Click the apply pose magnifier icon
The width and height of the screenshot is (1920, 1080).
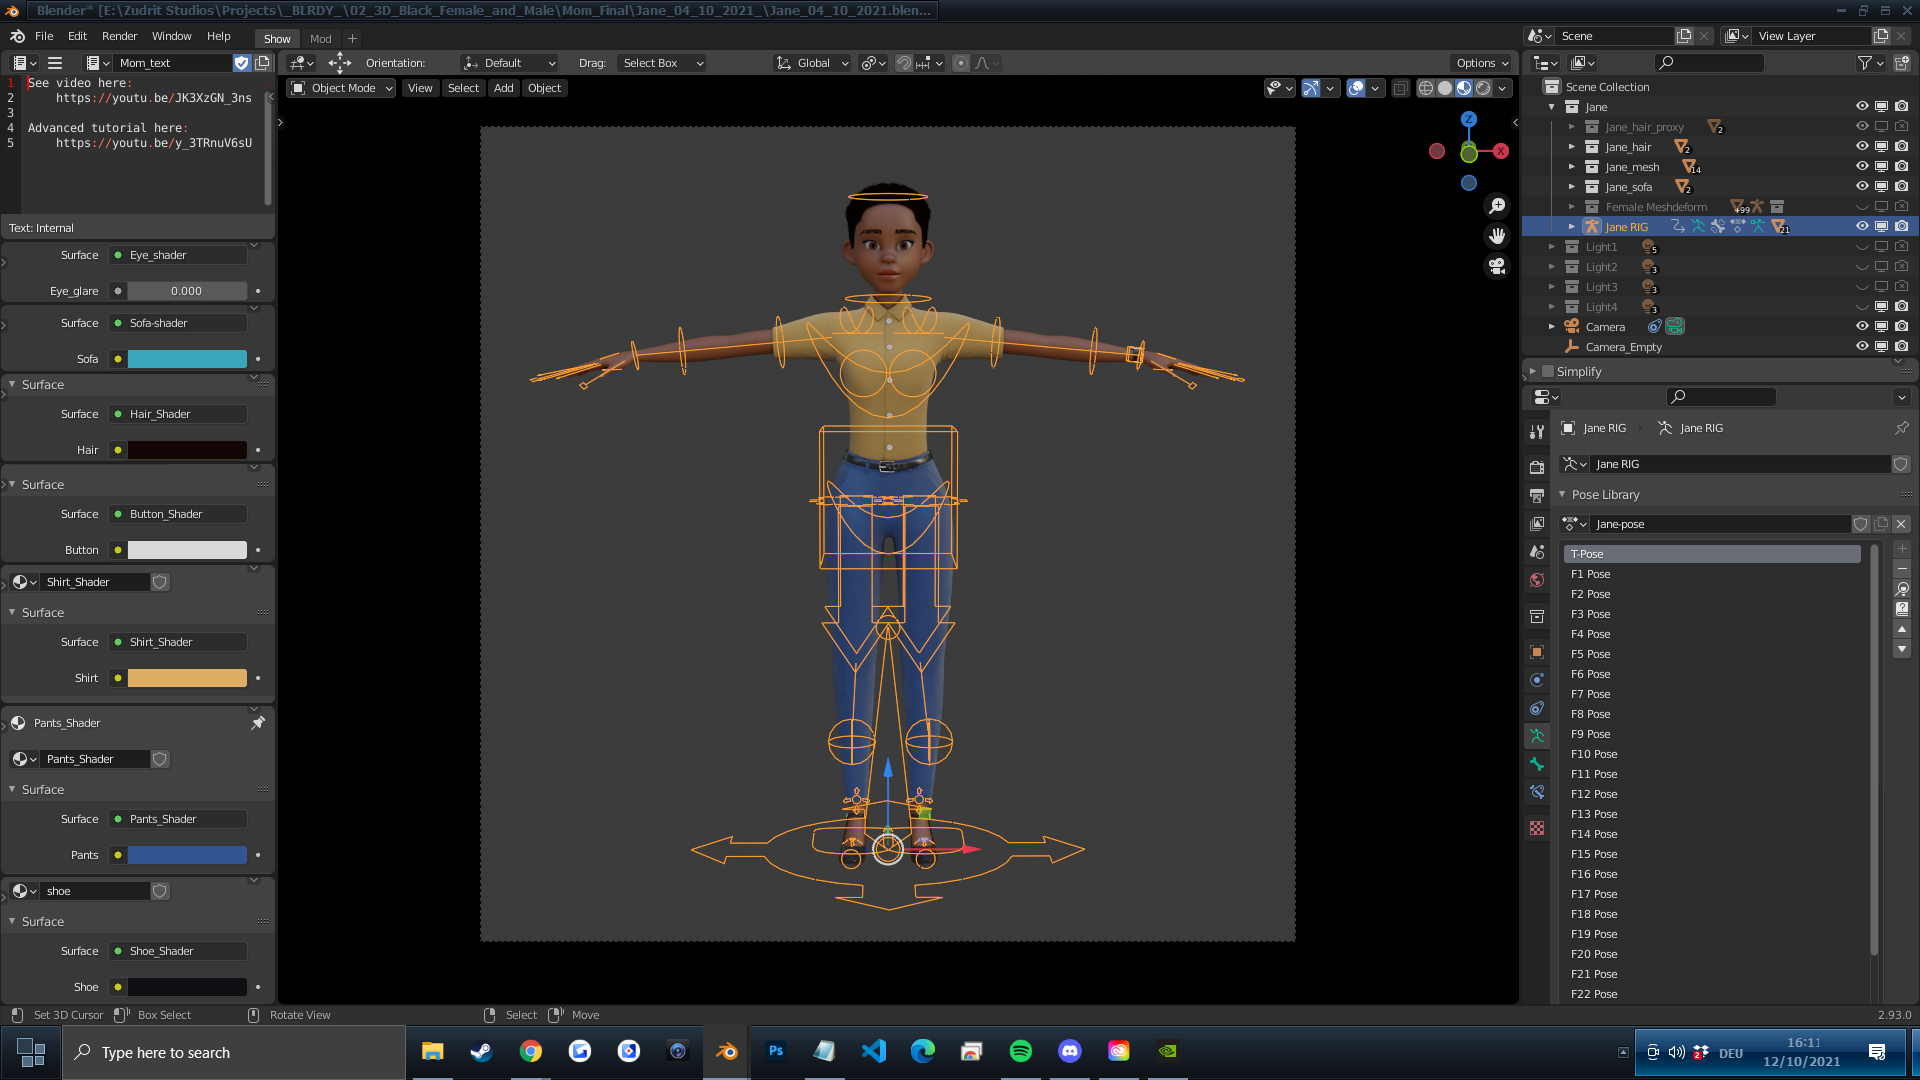1902,589
